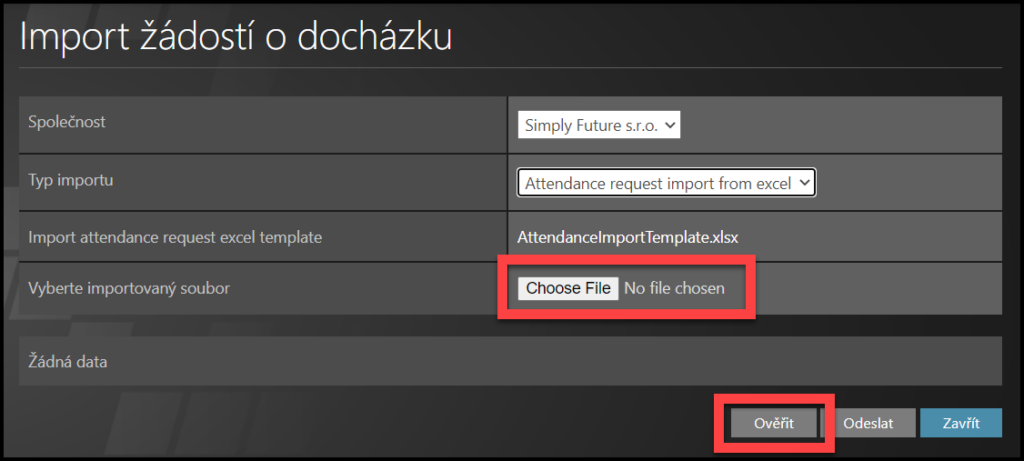
Task: Select the Společnost field label
Action: pos(67,122)
